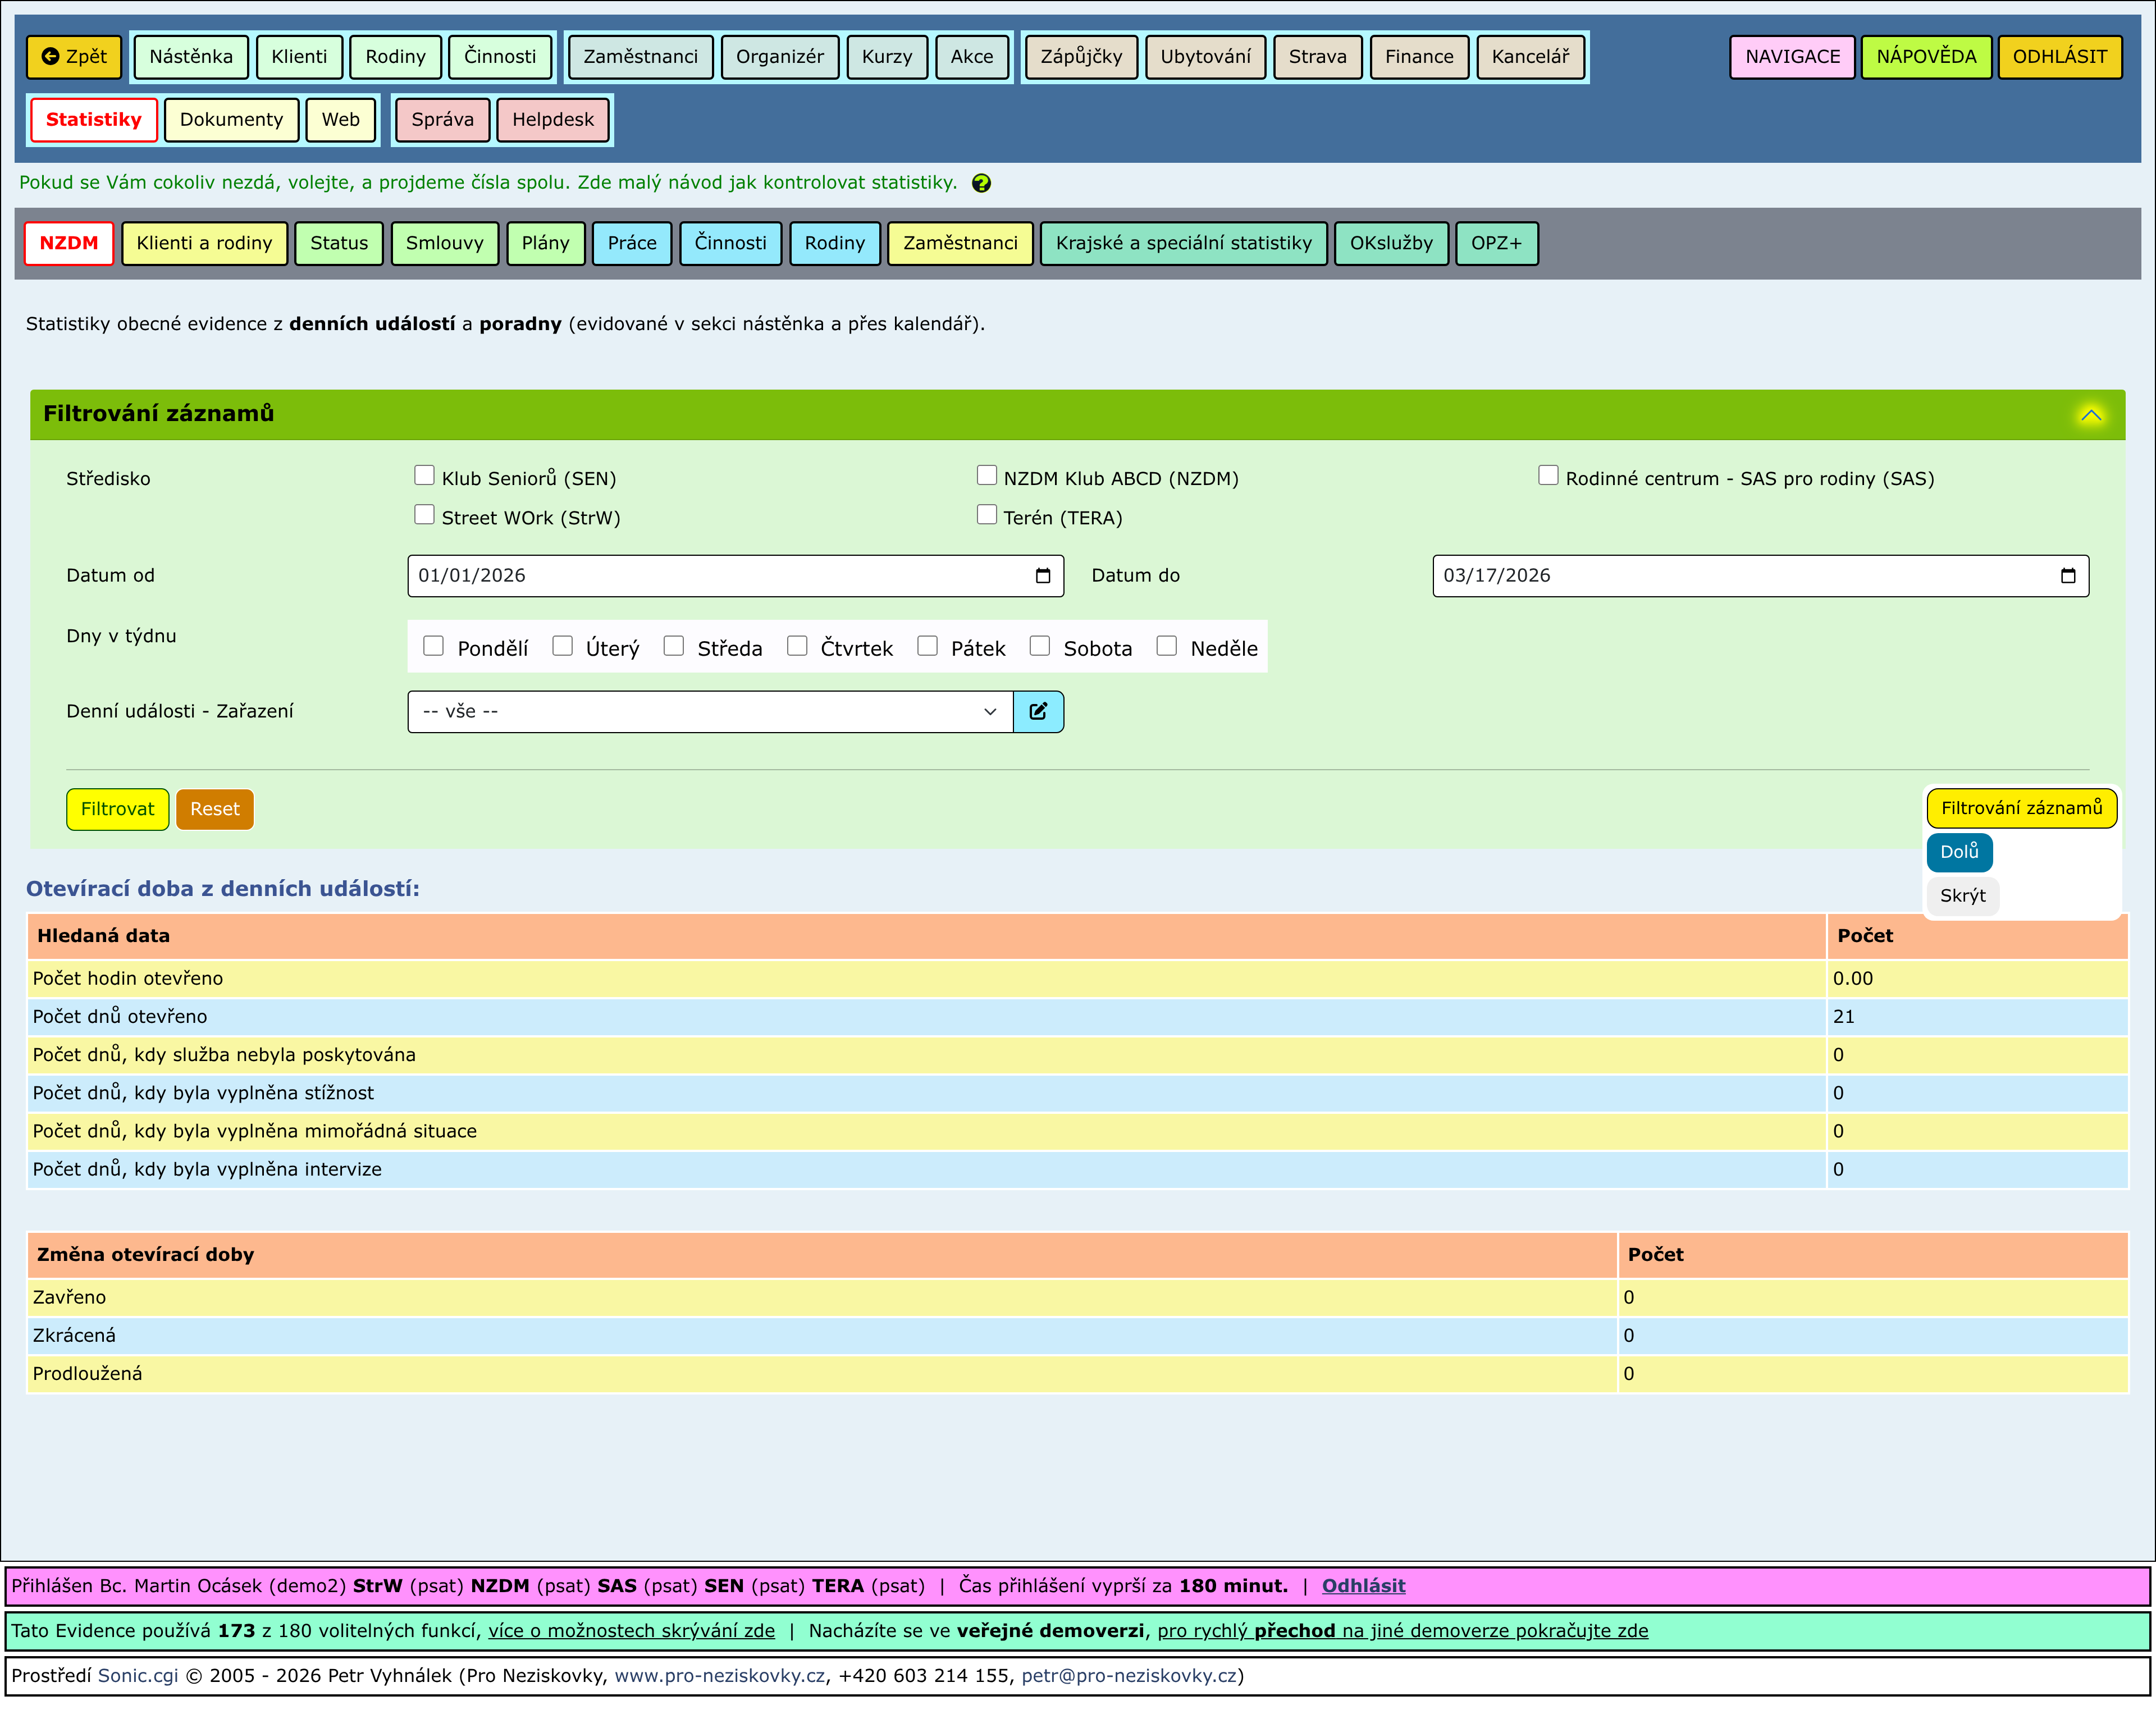This screenshot has height=1728, width=2156.
Task: Toggle the Neděle day checkbox
Action: click(1166, 646)
